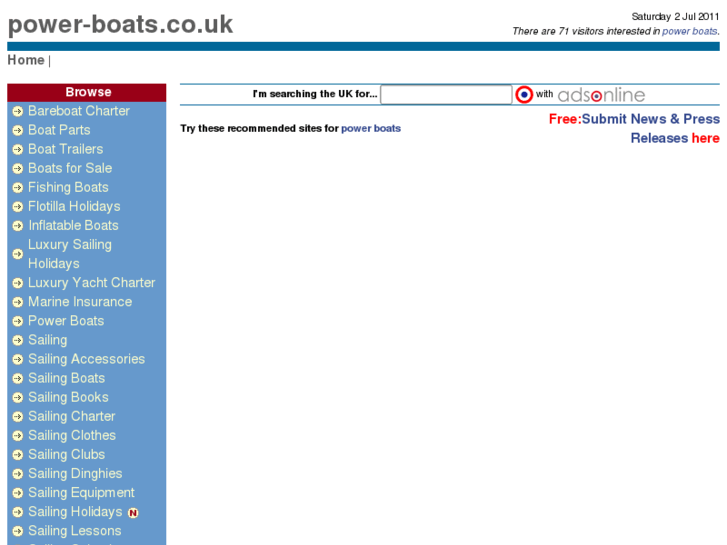Open the Flotilla Holidays category
Viewport: 727px width, 545px height.
click(74, 206)
